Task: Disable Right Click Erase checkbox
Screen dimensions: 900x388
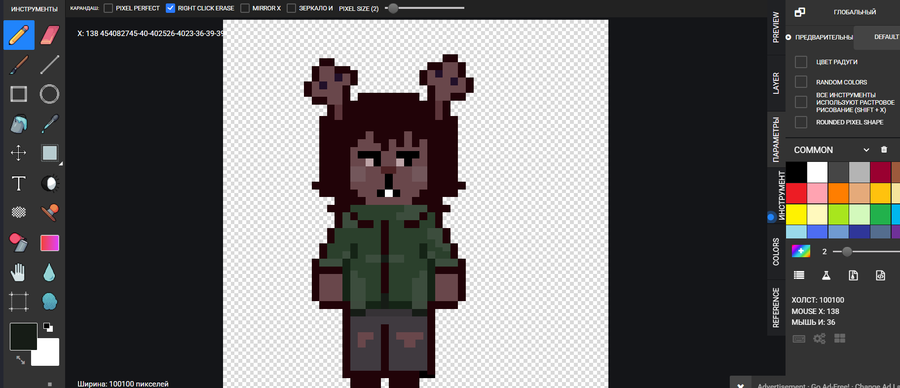Action: pos(170,9)
